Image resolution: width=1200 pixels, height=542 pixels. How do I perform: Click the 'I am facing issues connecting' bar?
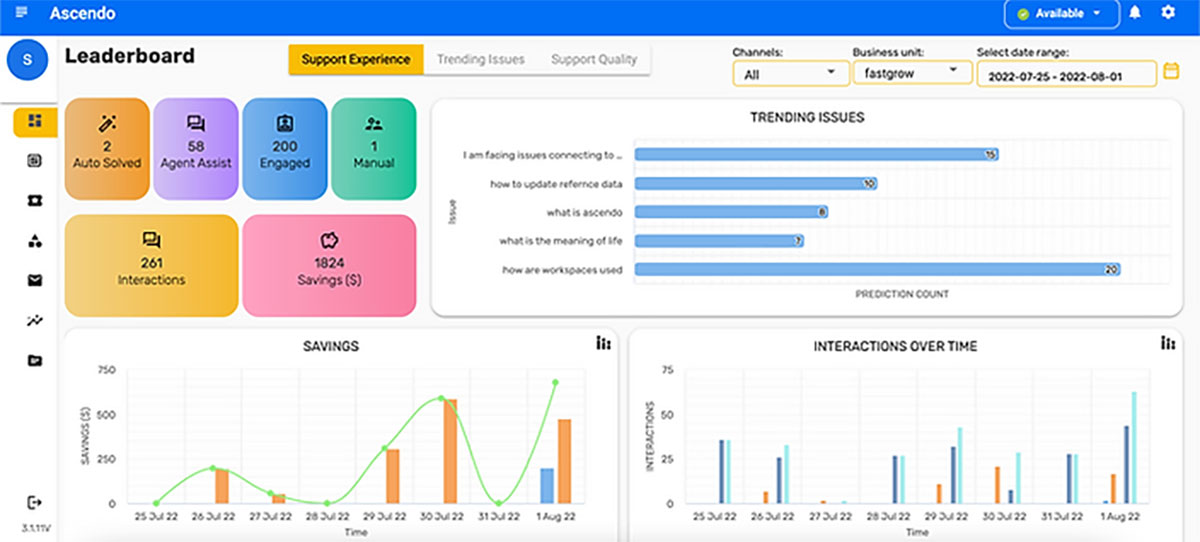coord(816,155)
